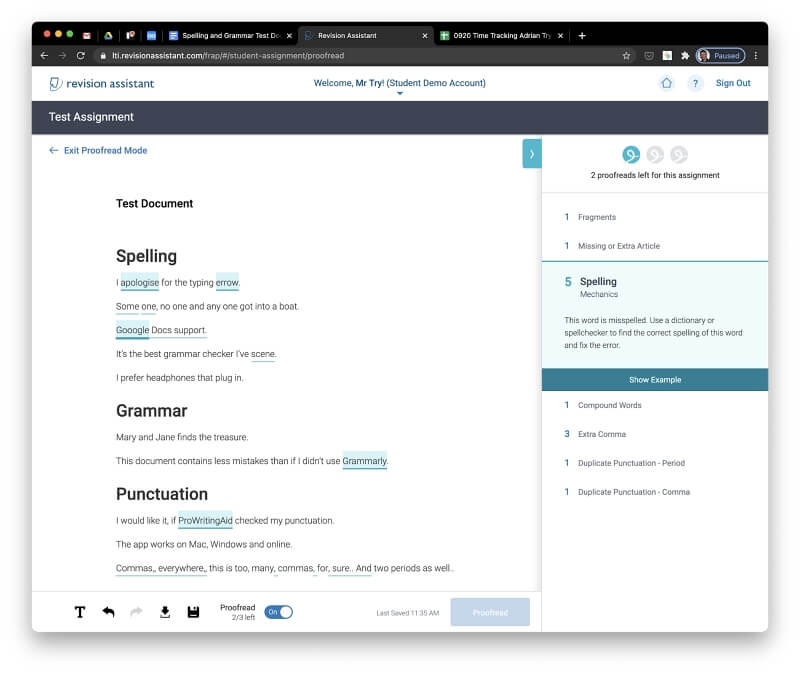Reload the page in the browser
800x674 pixels.
coord(80,56)
